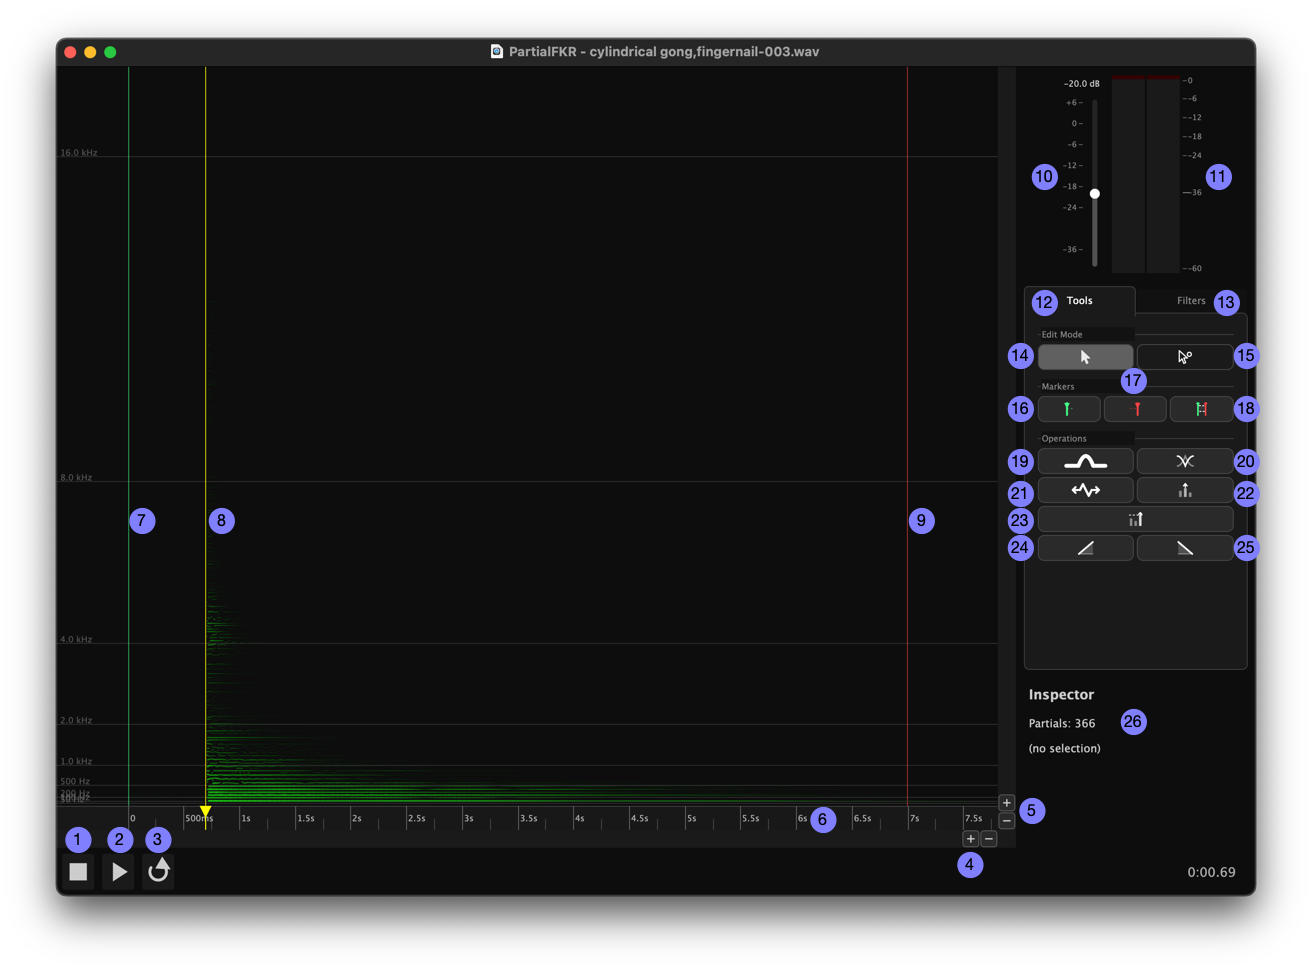
Task: Toggle the loop playback button
Action: click(x=158, y=872)
